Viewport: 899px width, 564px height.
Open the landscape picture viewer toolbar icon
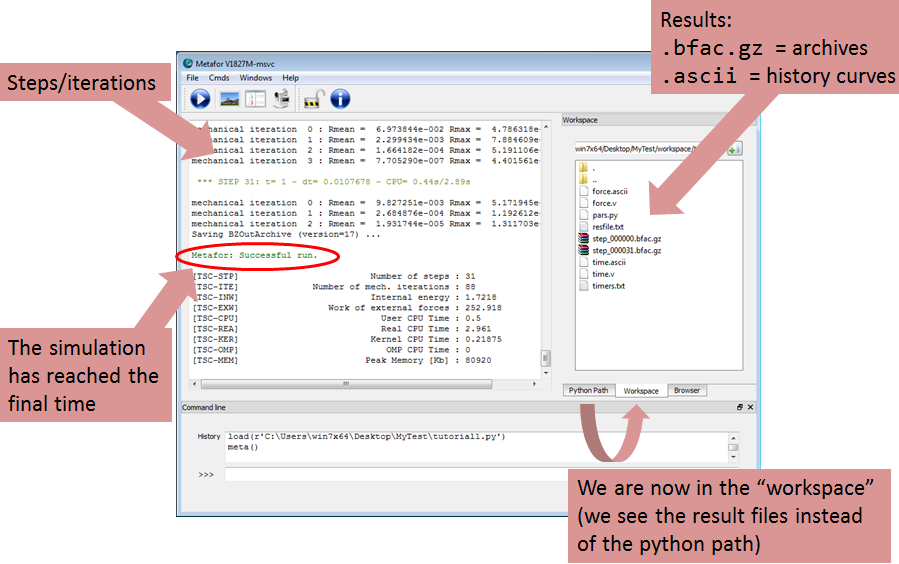229,100
